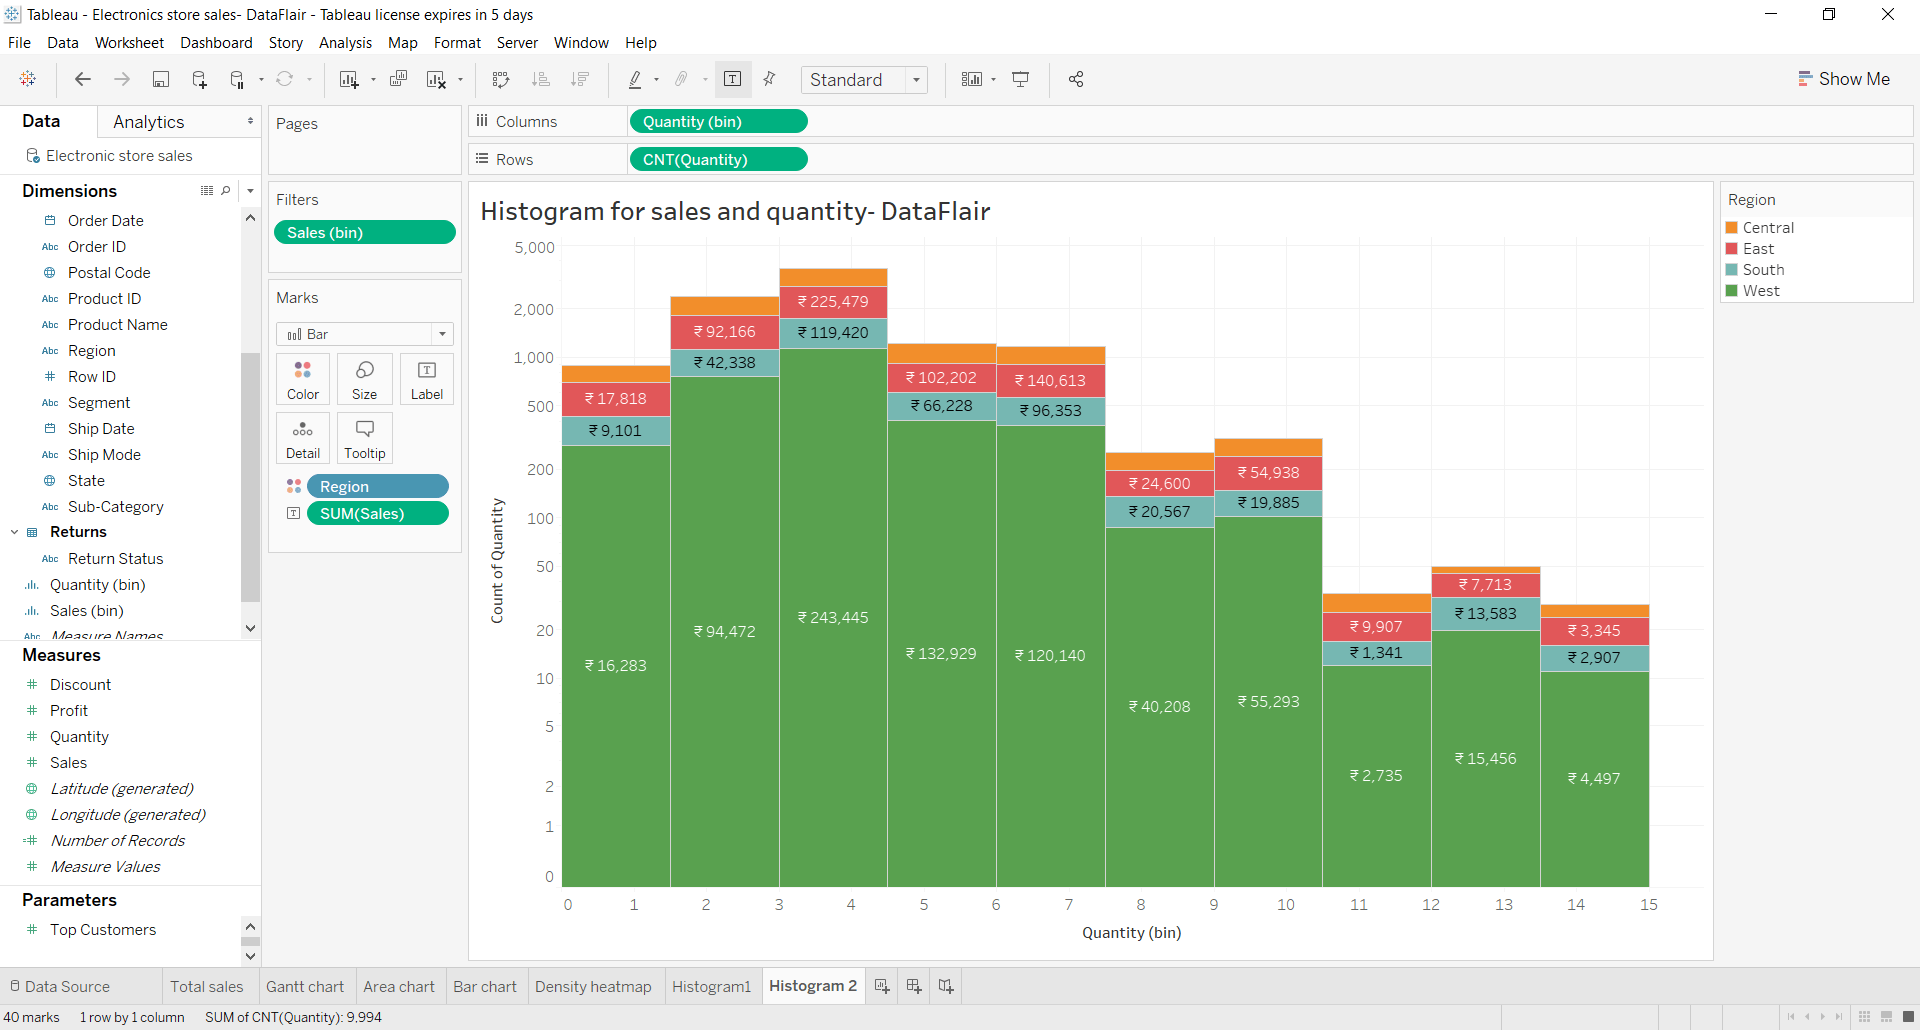
Task: Expand the Dimensions pane options arrow
Action: (250, 190)
